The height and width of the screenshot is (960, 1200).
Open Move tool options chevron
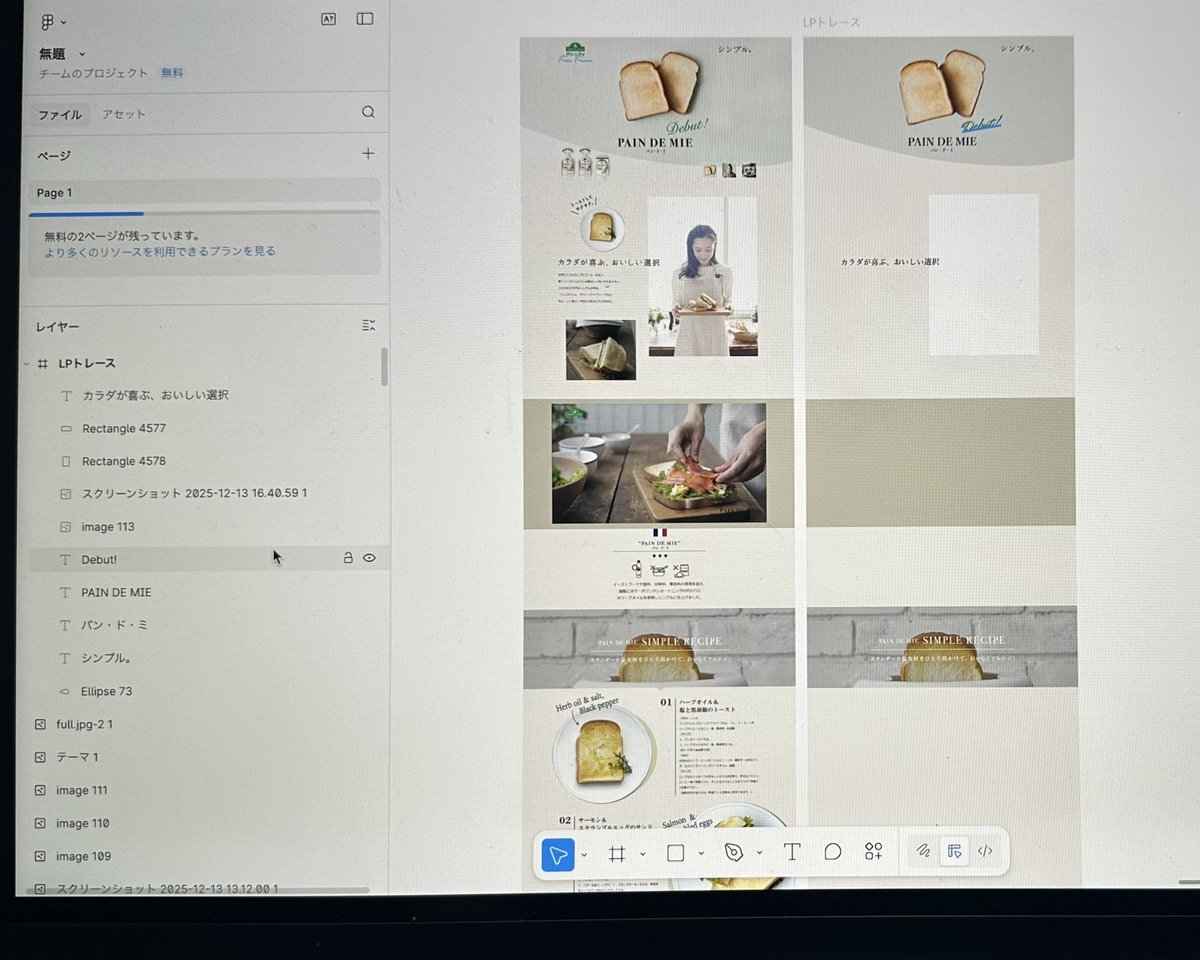coord(584,854)
